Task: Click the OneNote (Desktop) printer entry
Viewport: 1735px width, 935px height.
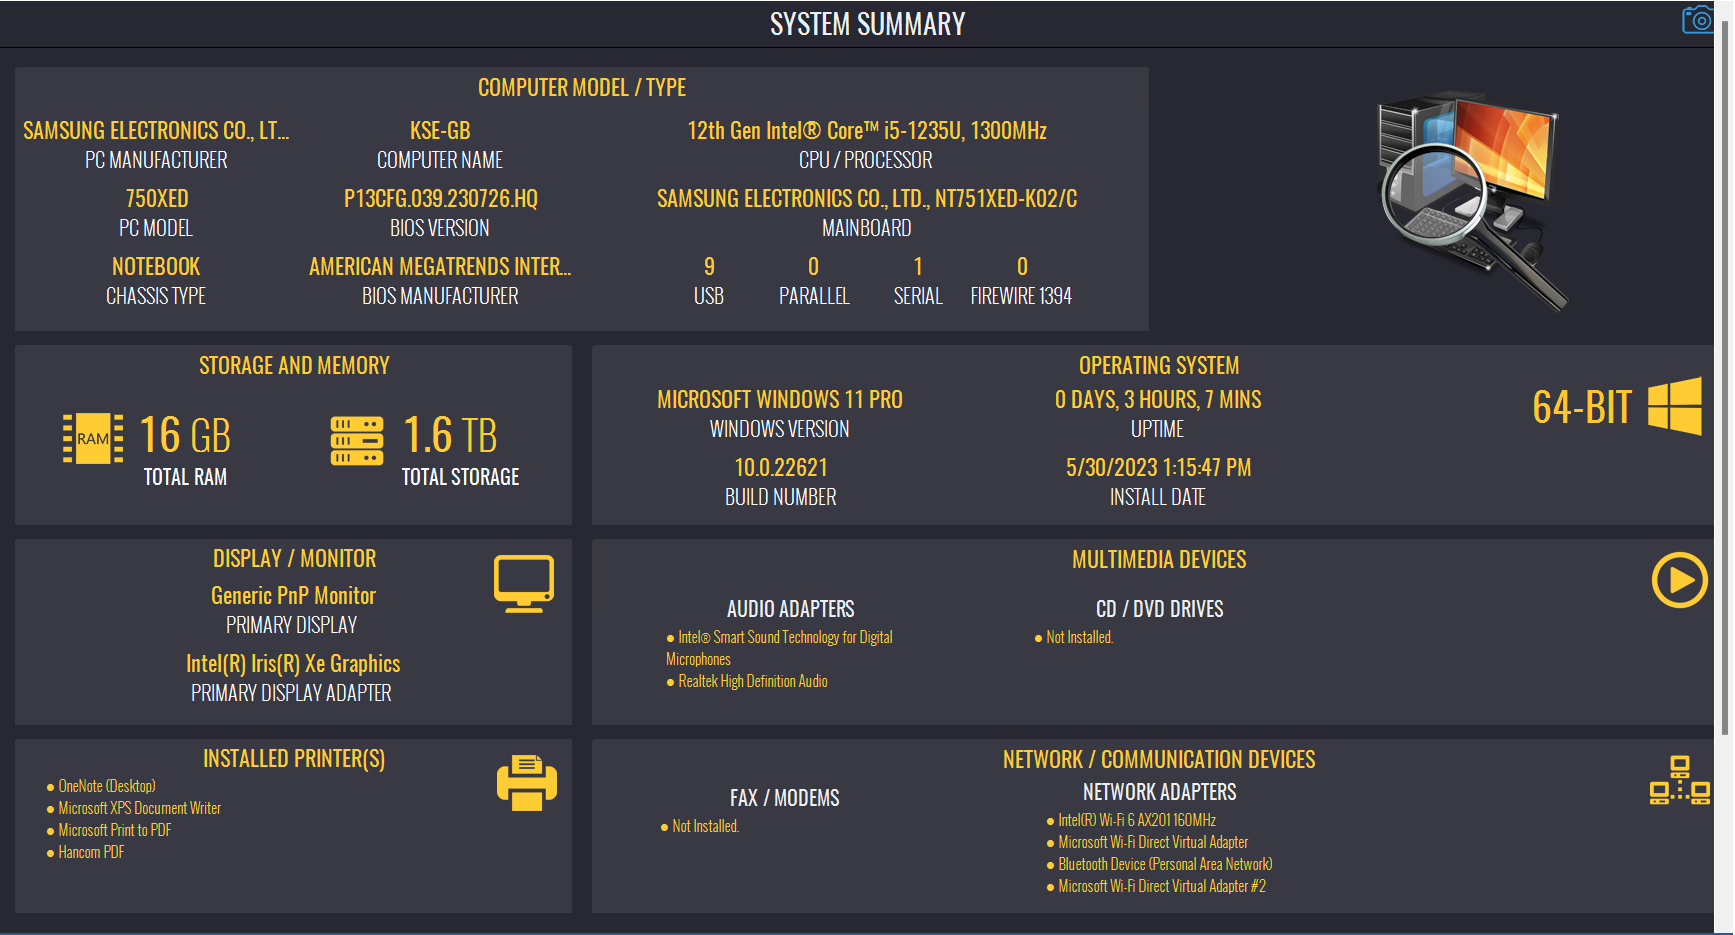Action: coord(101,786)
